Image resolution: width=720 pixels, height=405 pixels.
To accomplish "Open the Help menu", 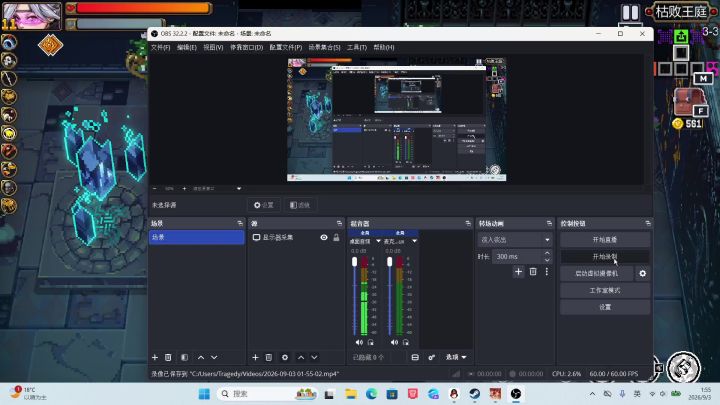I will click(384, 47).
